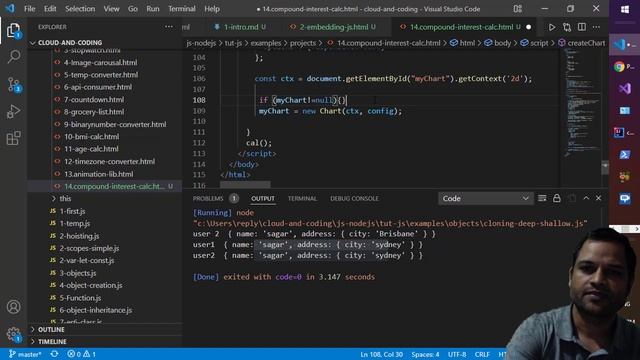Click the VS Code logo icon
The width and height of the screenshot is (640, 360).
coord(10,8)
